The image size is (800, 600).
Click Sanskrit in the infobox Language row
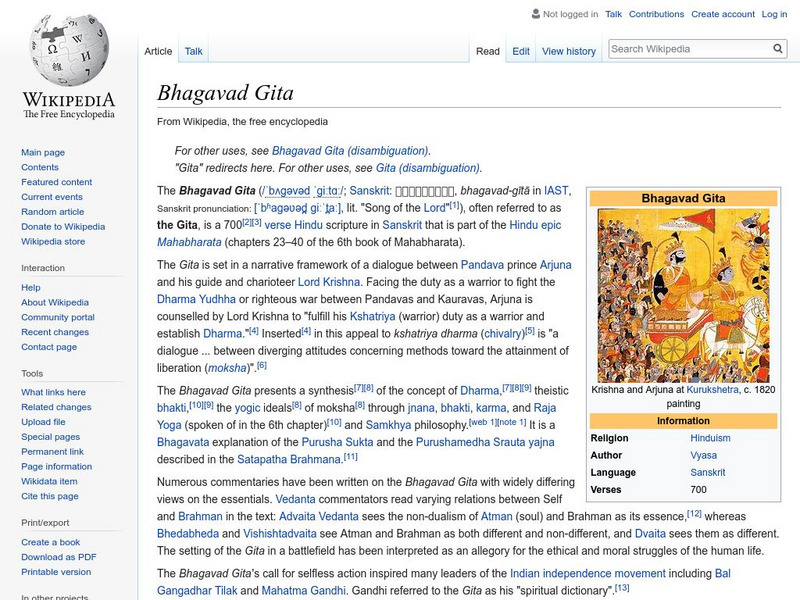[x=708, y=472]
